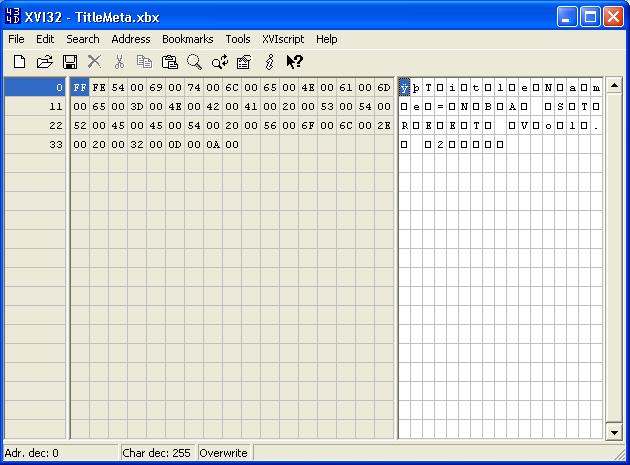Click the Copy toolbar icon
The width and height of the screenshot is (630, 465).
click(144, 62)
